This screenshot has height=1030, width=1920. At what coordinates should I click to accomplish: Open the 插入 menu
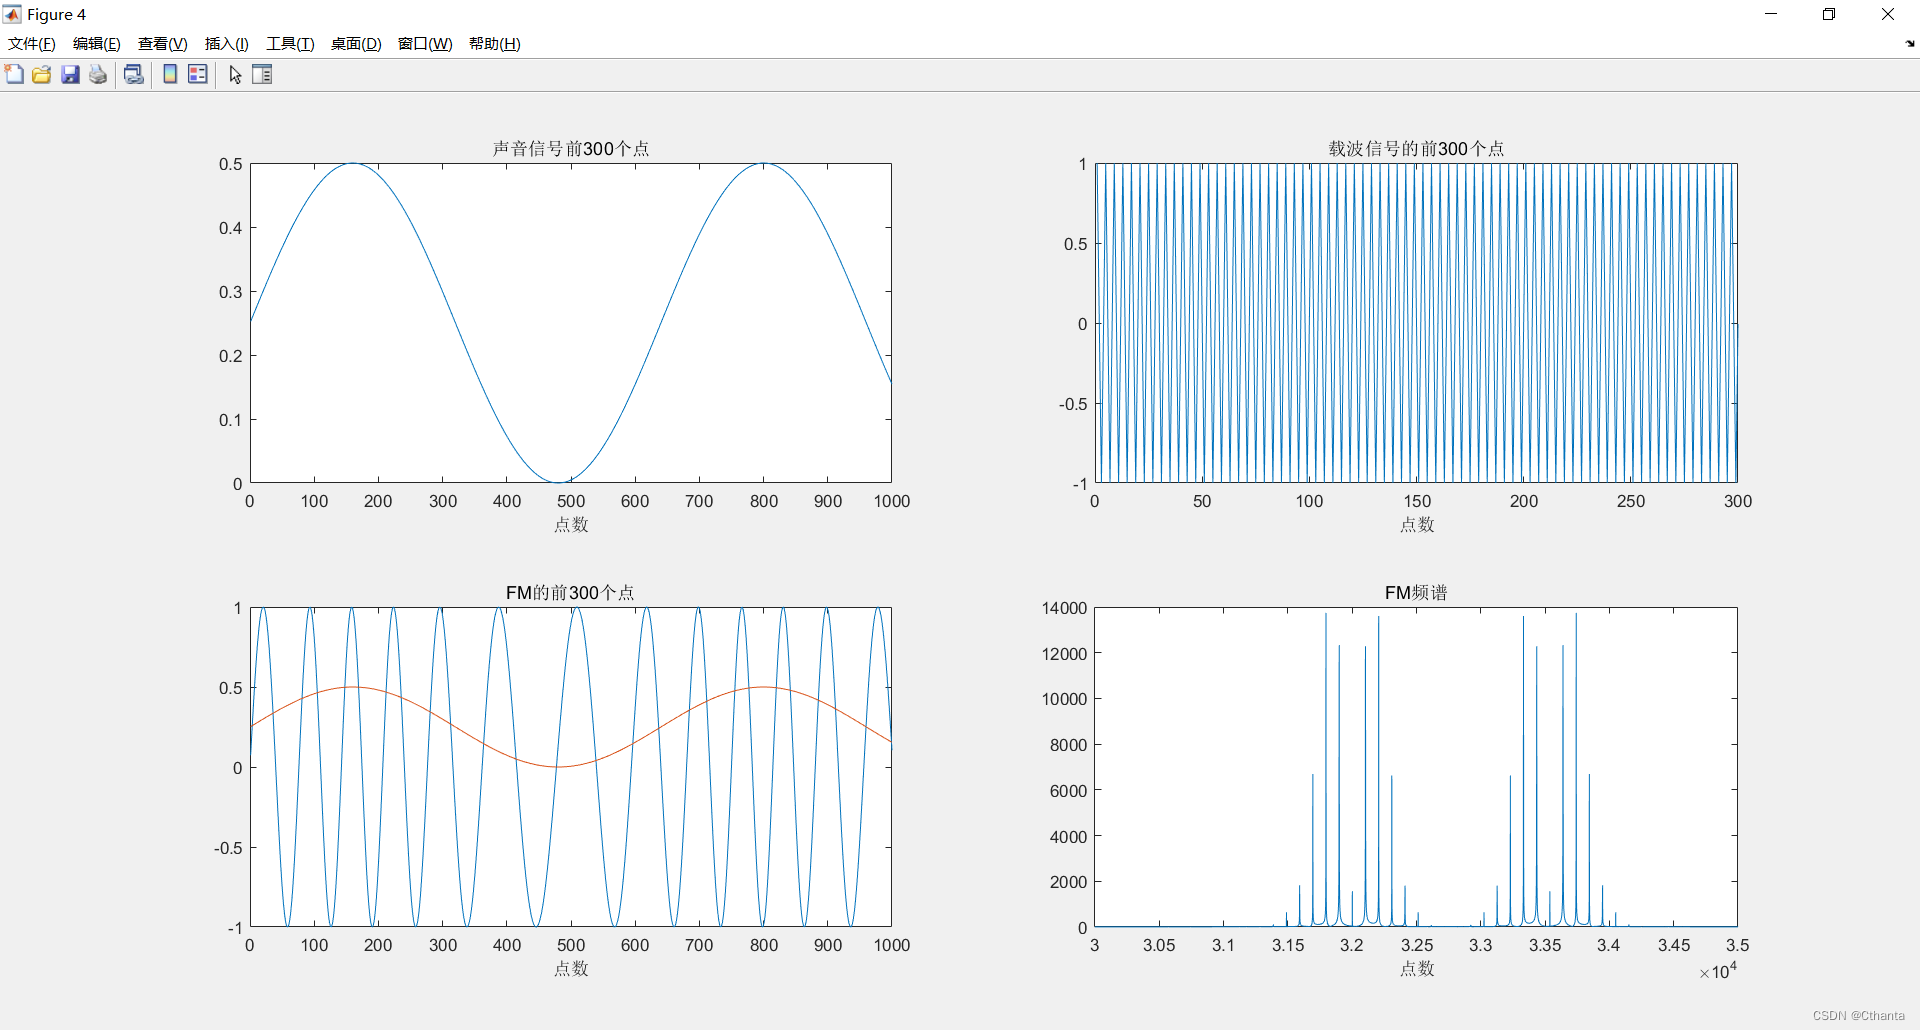(x=225, y=43)
